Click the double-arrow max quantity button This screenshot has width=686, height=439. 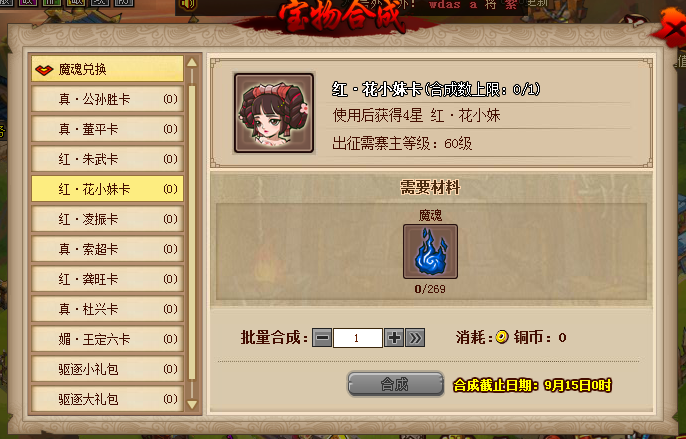point(415,338)
